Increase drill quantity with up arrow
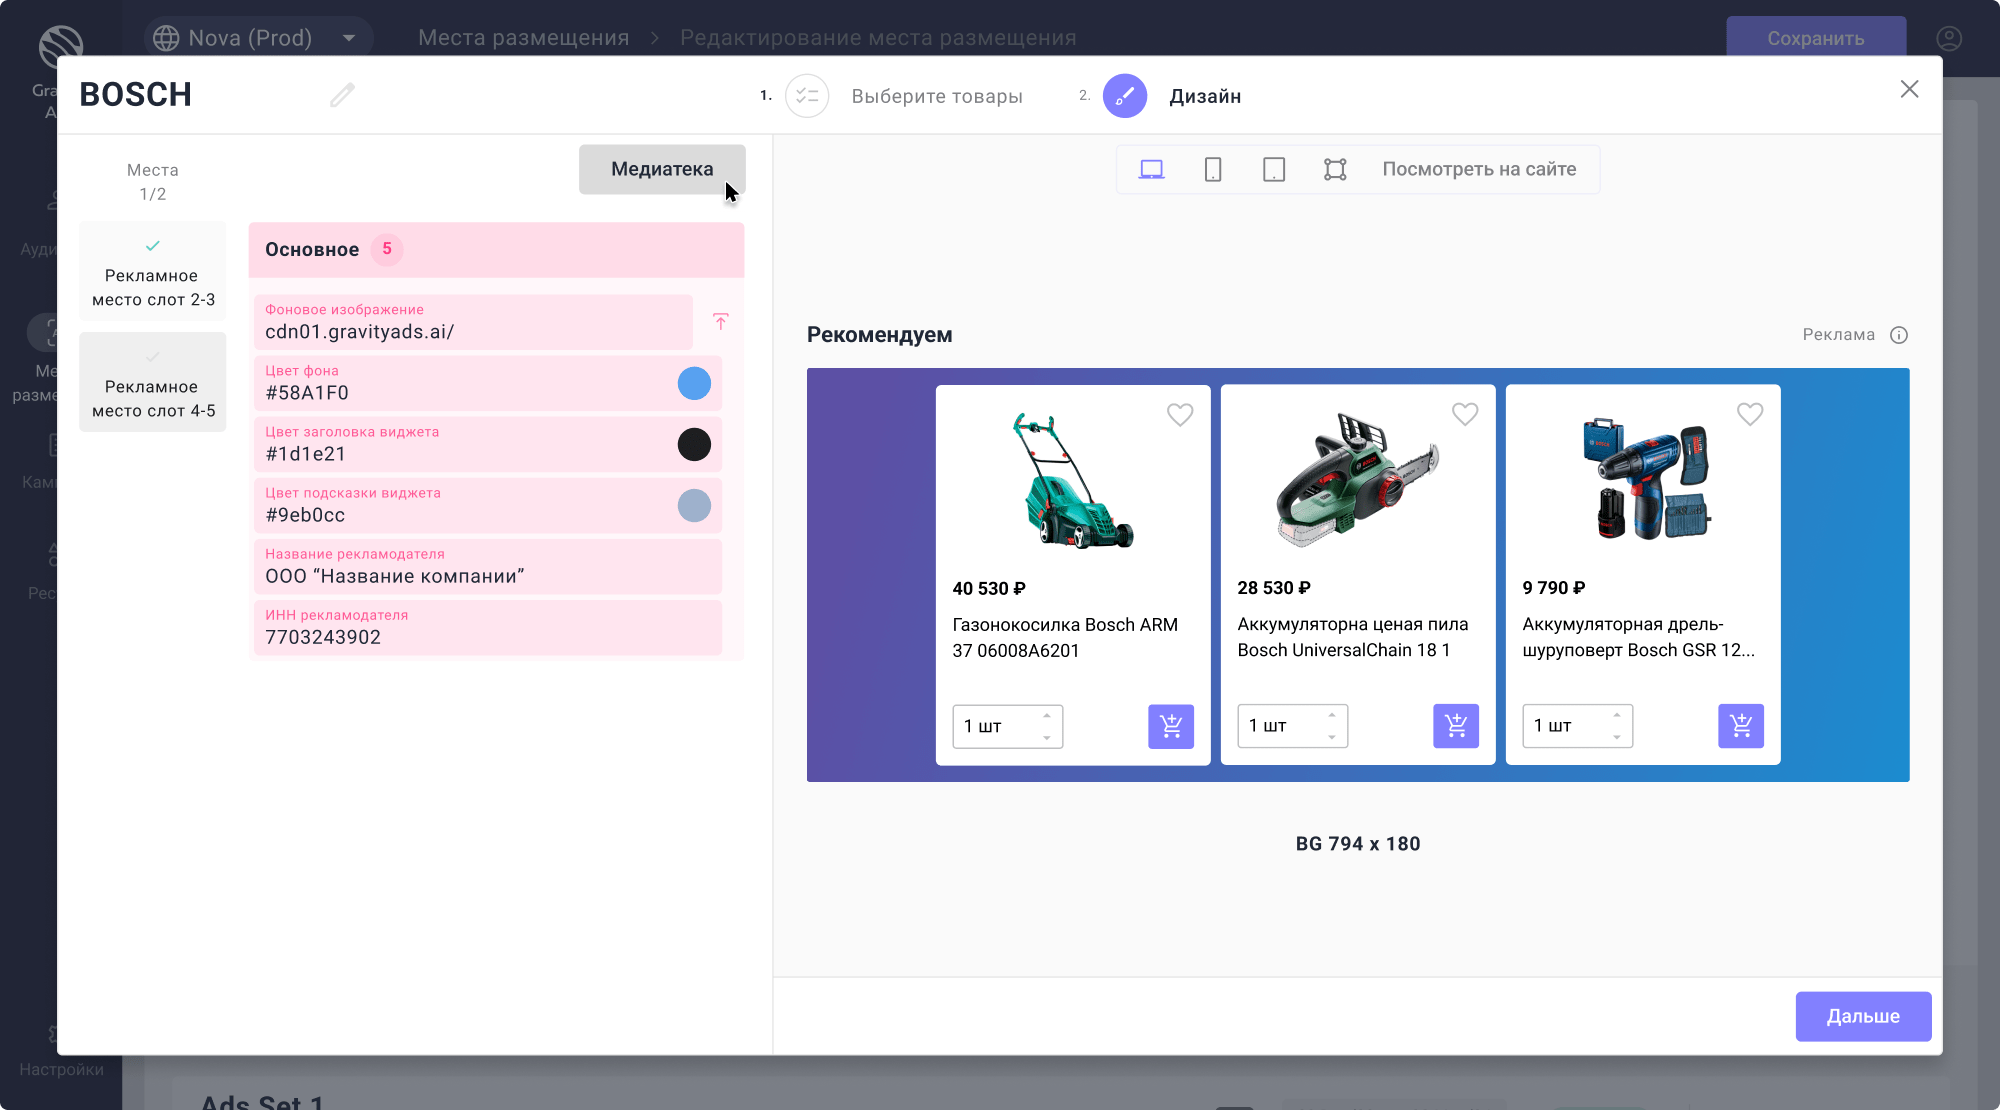 click(x=1617, y=715)
